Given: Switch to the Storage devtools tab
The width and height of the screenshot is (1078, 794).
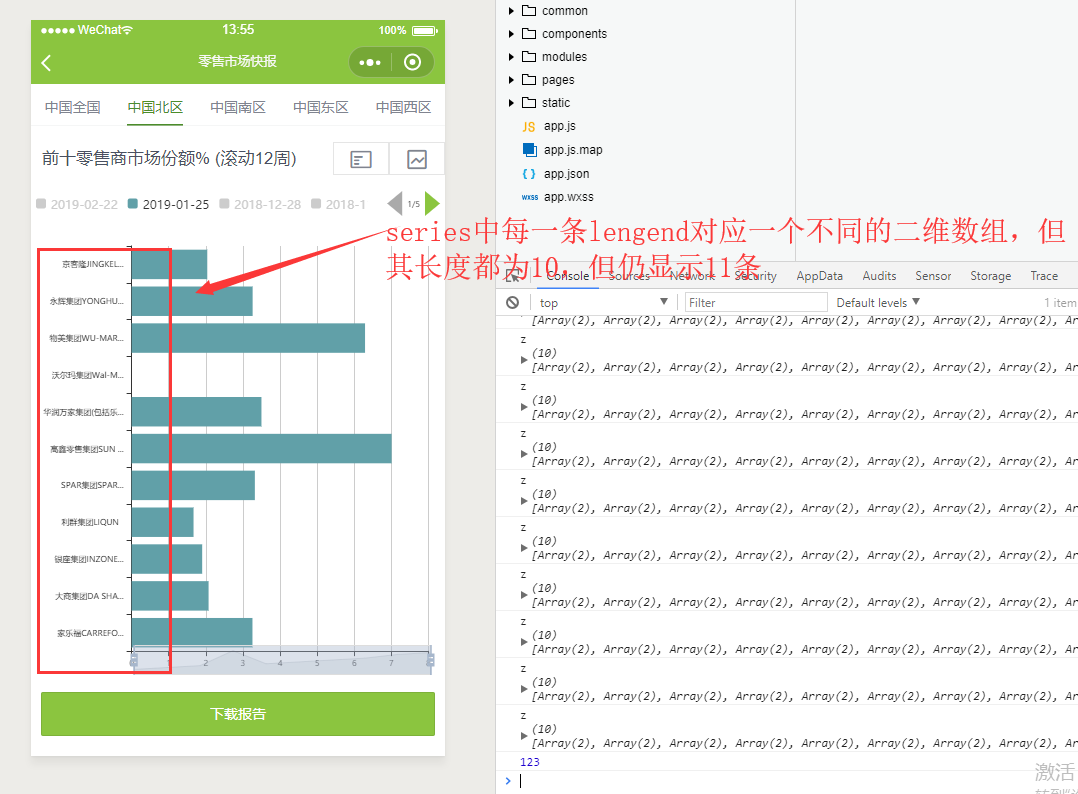Looking at the screenshot, I should pos(991,276).
